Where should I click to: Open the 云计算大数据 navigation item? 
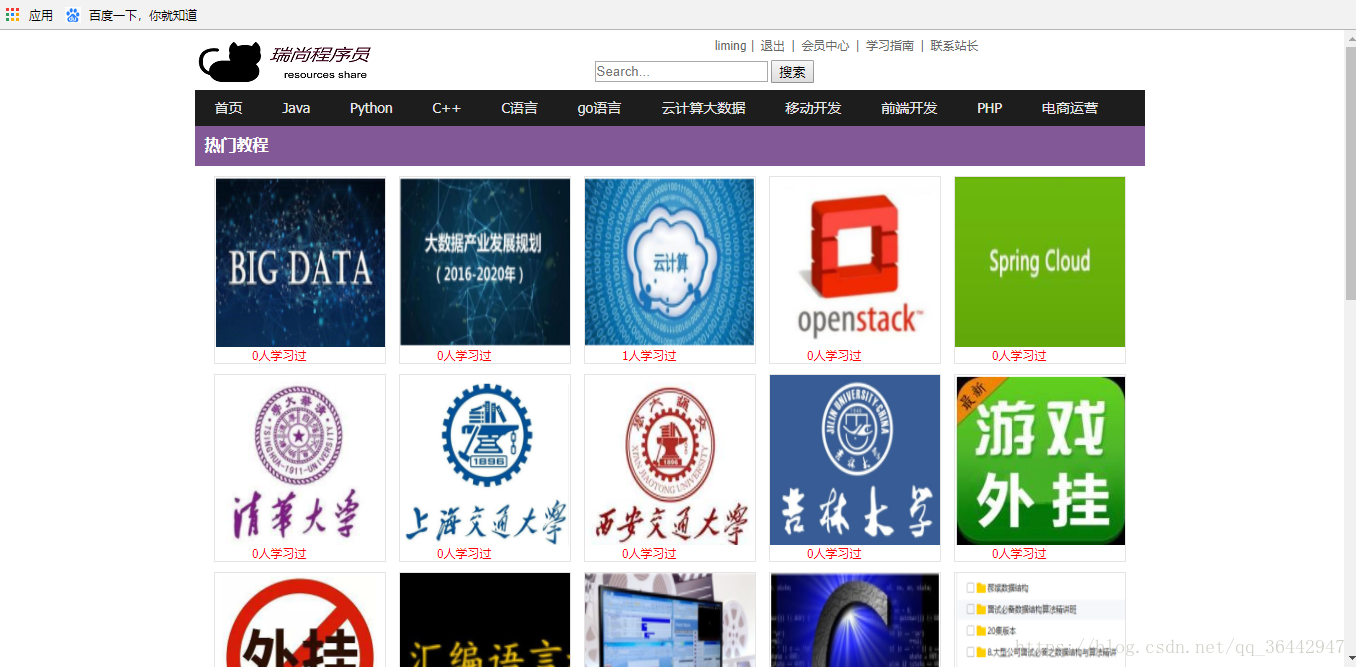703,108
